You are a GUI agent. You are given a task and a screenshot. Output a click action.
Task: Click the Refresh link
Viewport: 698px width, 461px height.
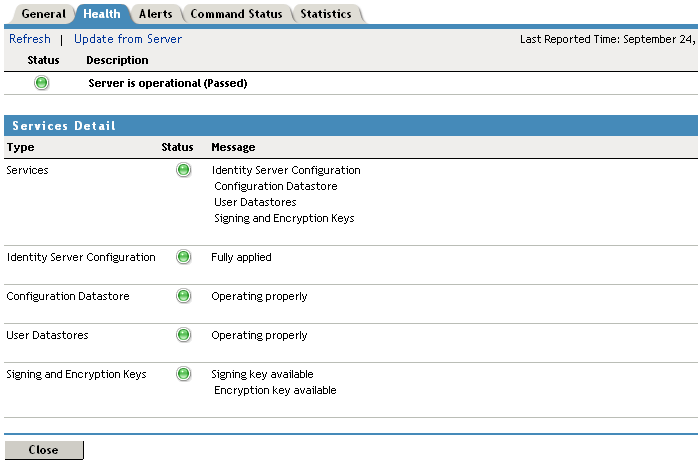[29, 39]
